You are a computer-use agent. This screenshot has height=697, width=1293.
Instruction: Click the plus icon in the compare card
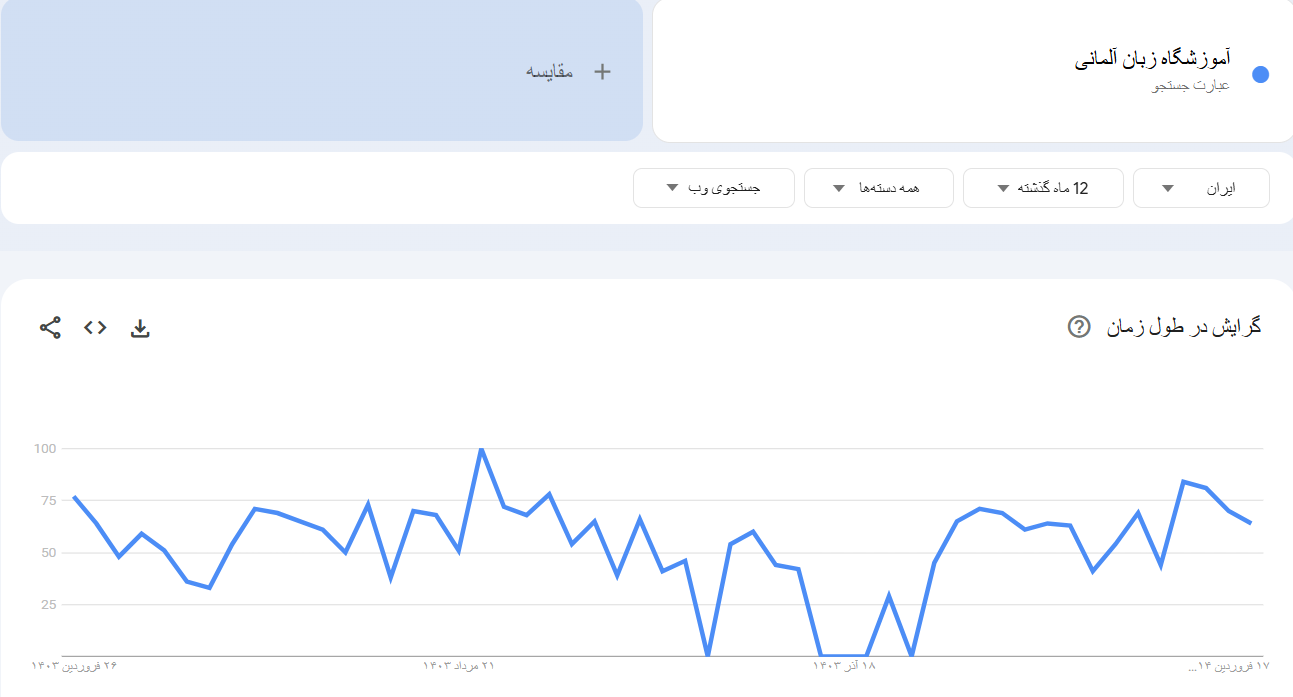tap(602, 72)
